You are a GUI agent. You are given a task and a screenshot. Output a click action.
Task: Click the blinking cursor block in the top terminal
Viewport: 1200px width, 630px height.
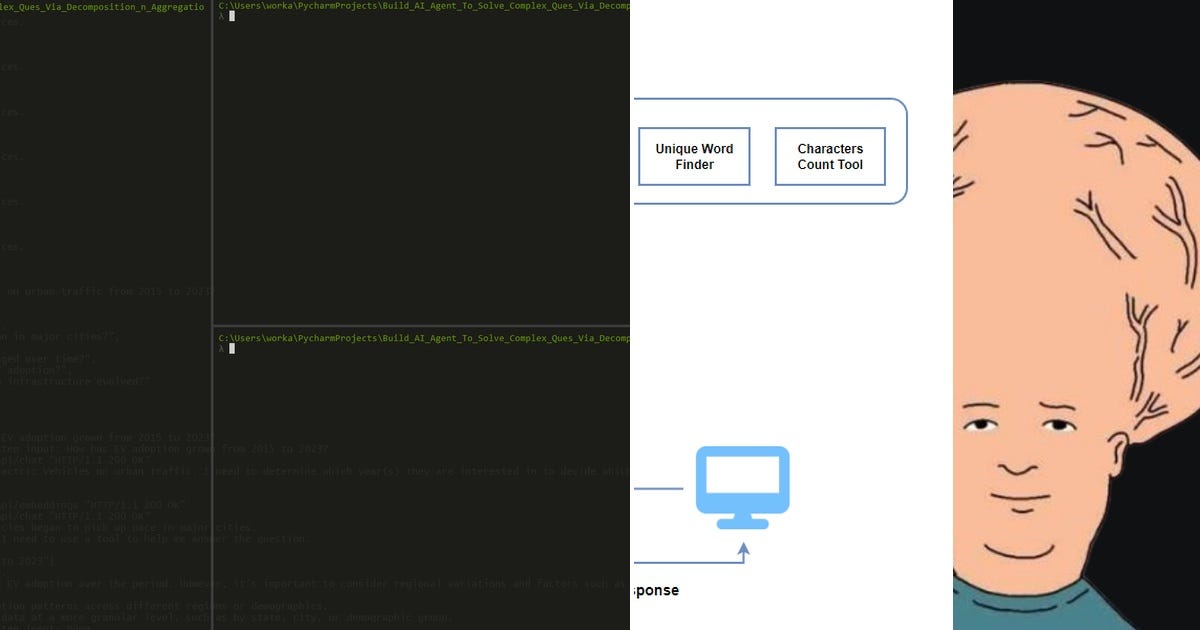coord(232,15)
